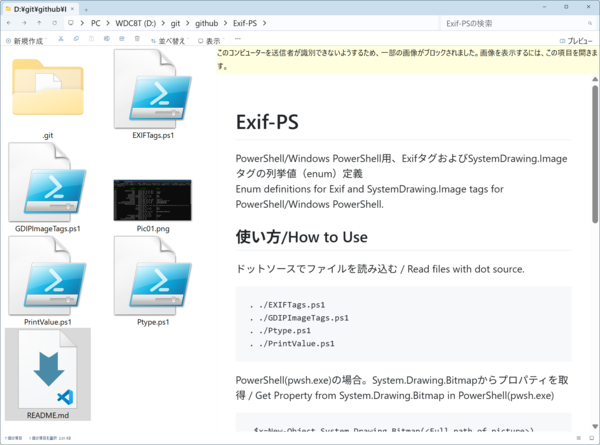600x445 pixels.
Task: Click the ./Ptype.ps1 code line
Action: pos(280,331)
